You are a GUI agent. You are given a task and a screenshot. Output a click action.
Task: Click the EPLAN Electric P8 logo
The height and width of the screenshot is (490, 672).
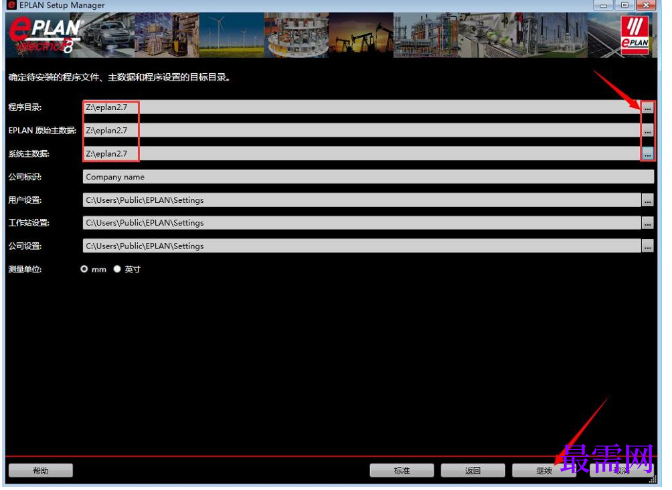click(45, 36)
